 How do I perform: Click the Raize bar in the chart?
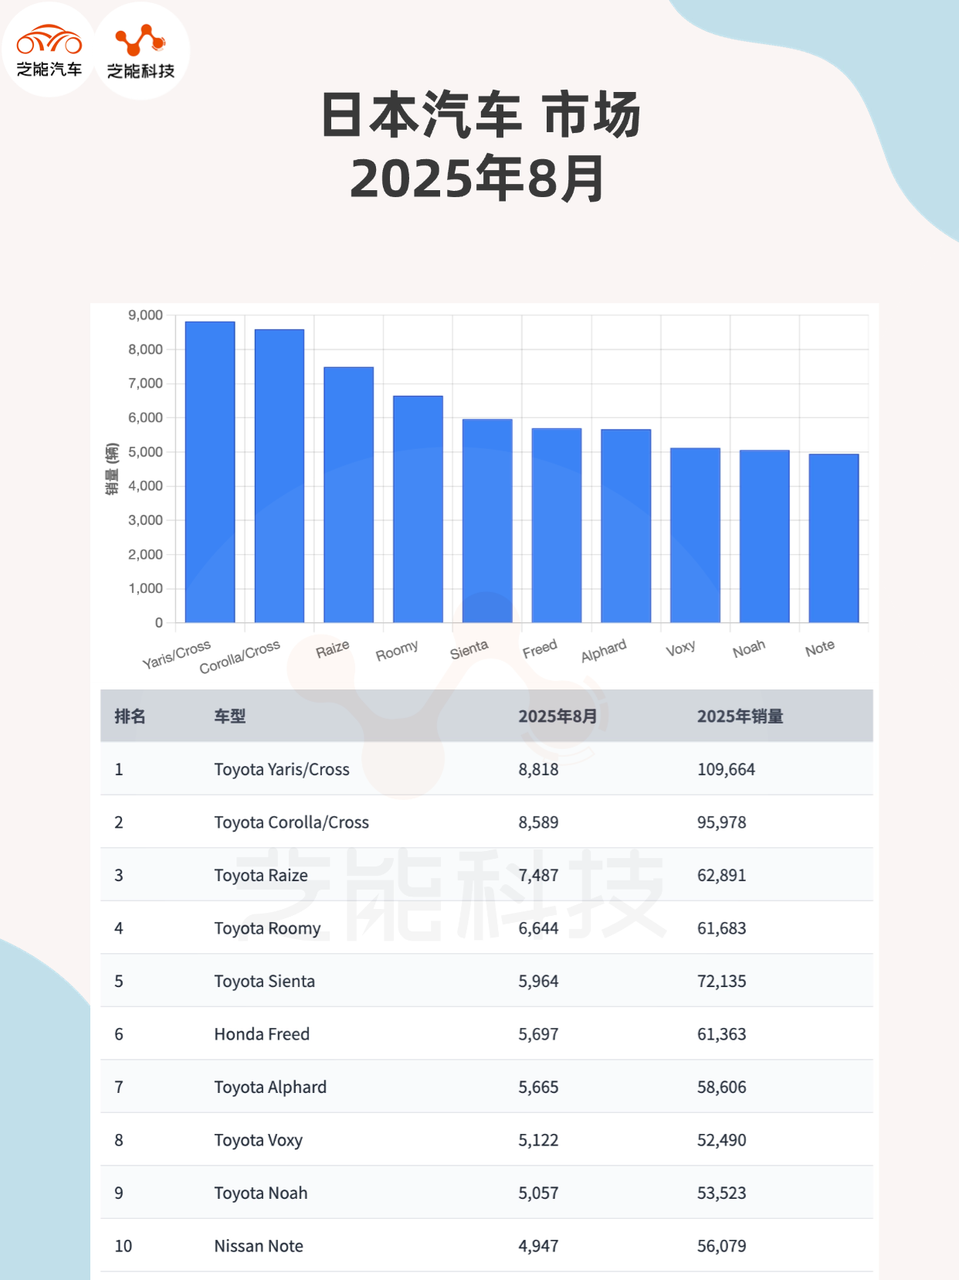pyautogui.click(x=348, y=495)
